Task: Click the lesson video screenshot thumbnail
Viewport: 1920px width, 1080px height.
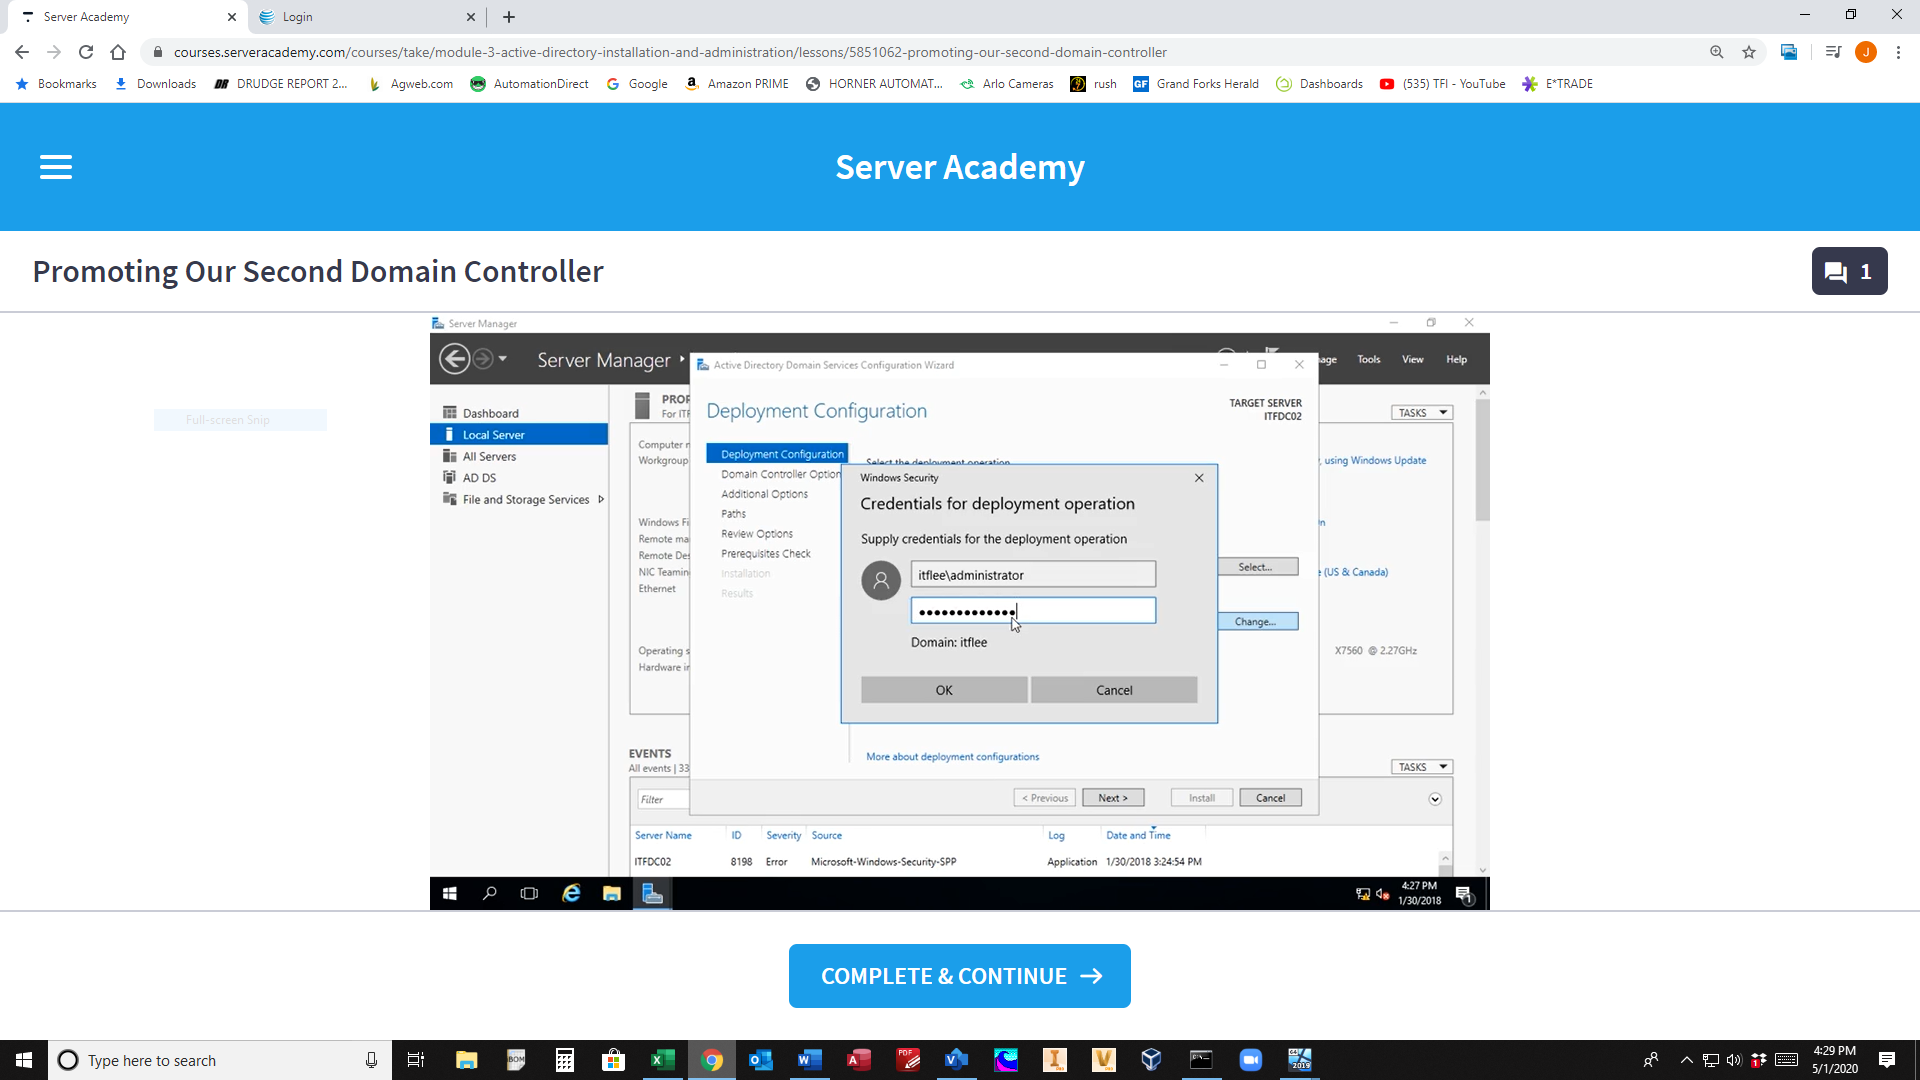Action: tap(959, 612)
